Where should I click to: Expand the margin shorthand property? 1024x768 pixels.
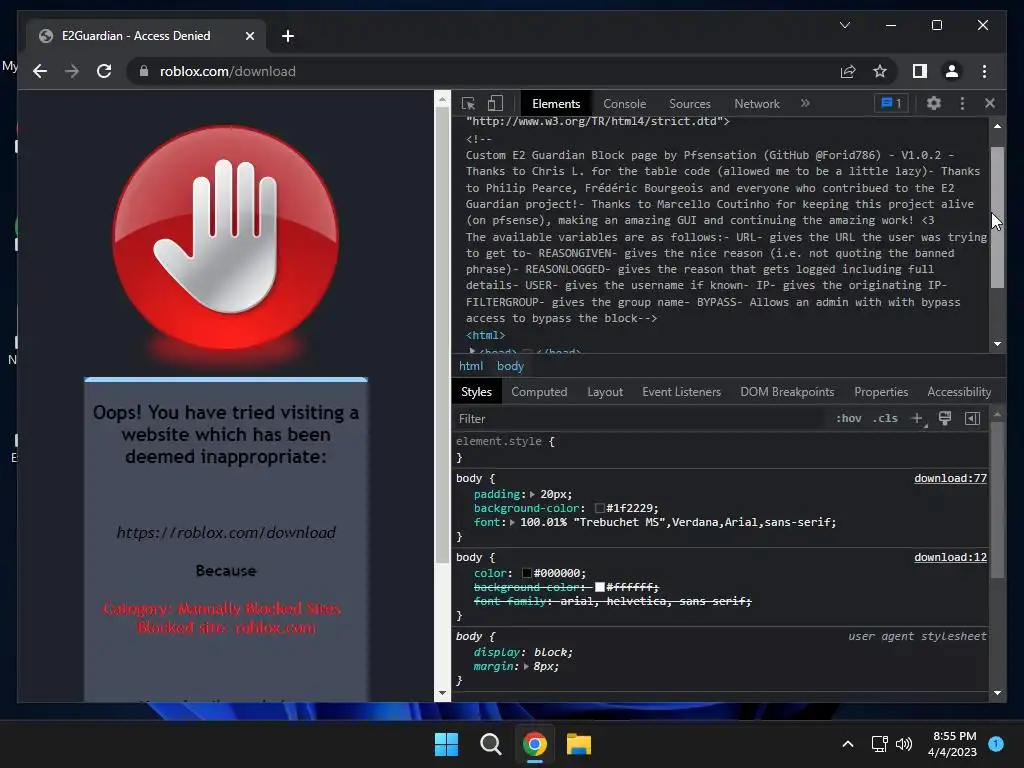click(526, 667)
